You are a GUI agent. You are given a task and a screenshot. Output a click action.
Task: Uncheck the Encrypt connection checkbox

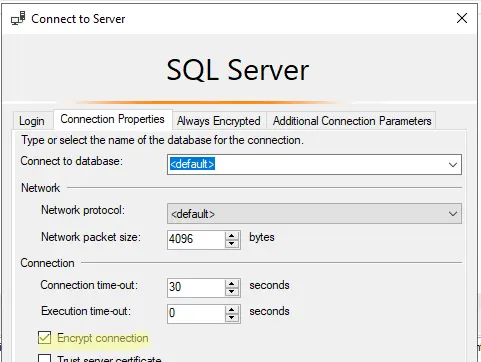tap(45, 338)
